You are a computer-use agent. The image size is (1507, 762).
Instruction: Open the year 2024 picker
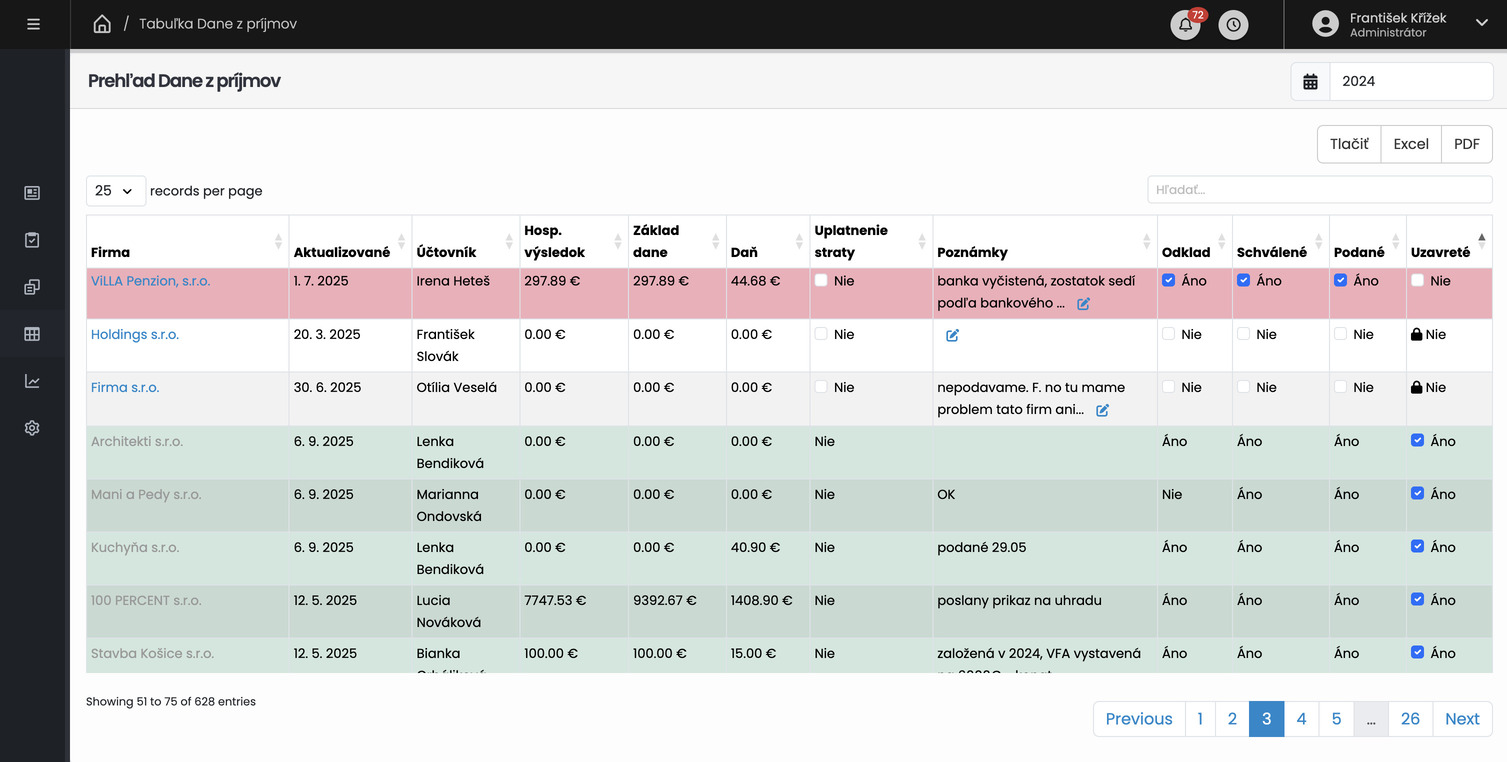(x=1409, y=82)
